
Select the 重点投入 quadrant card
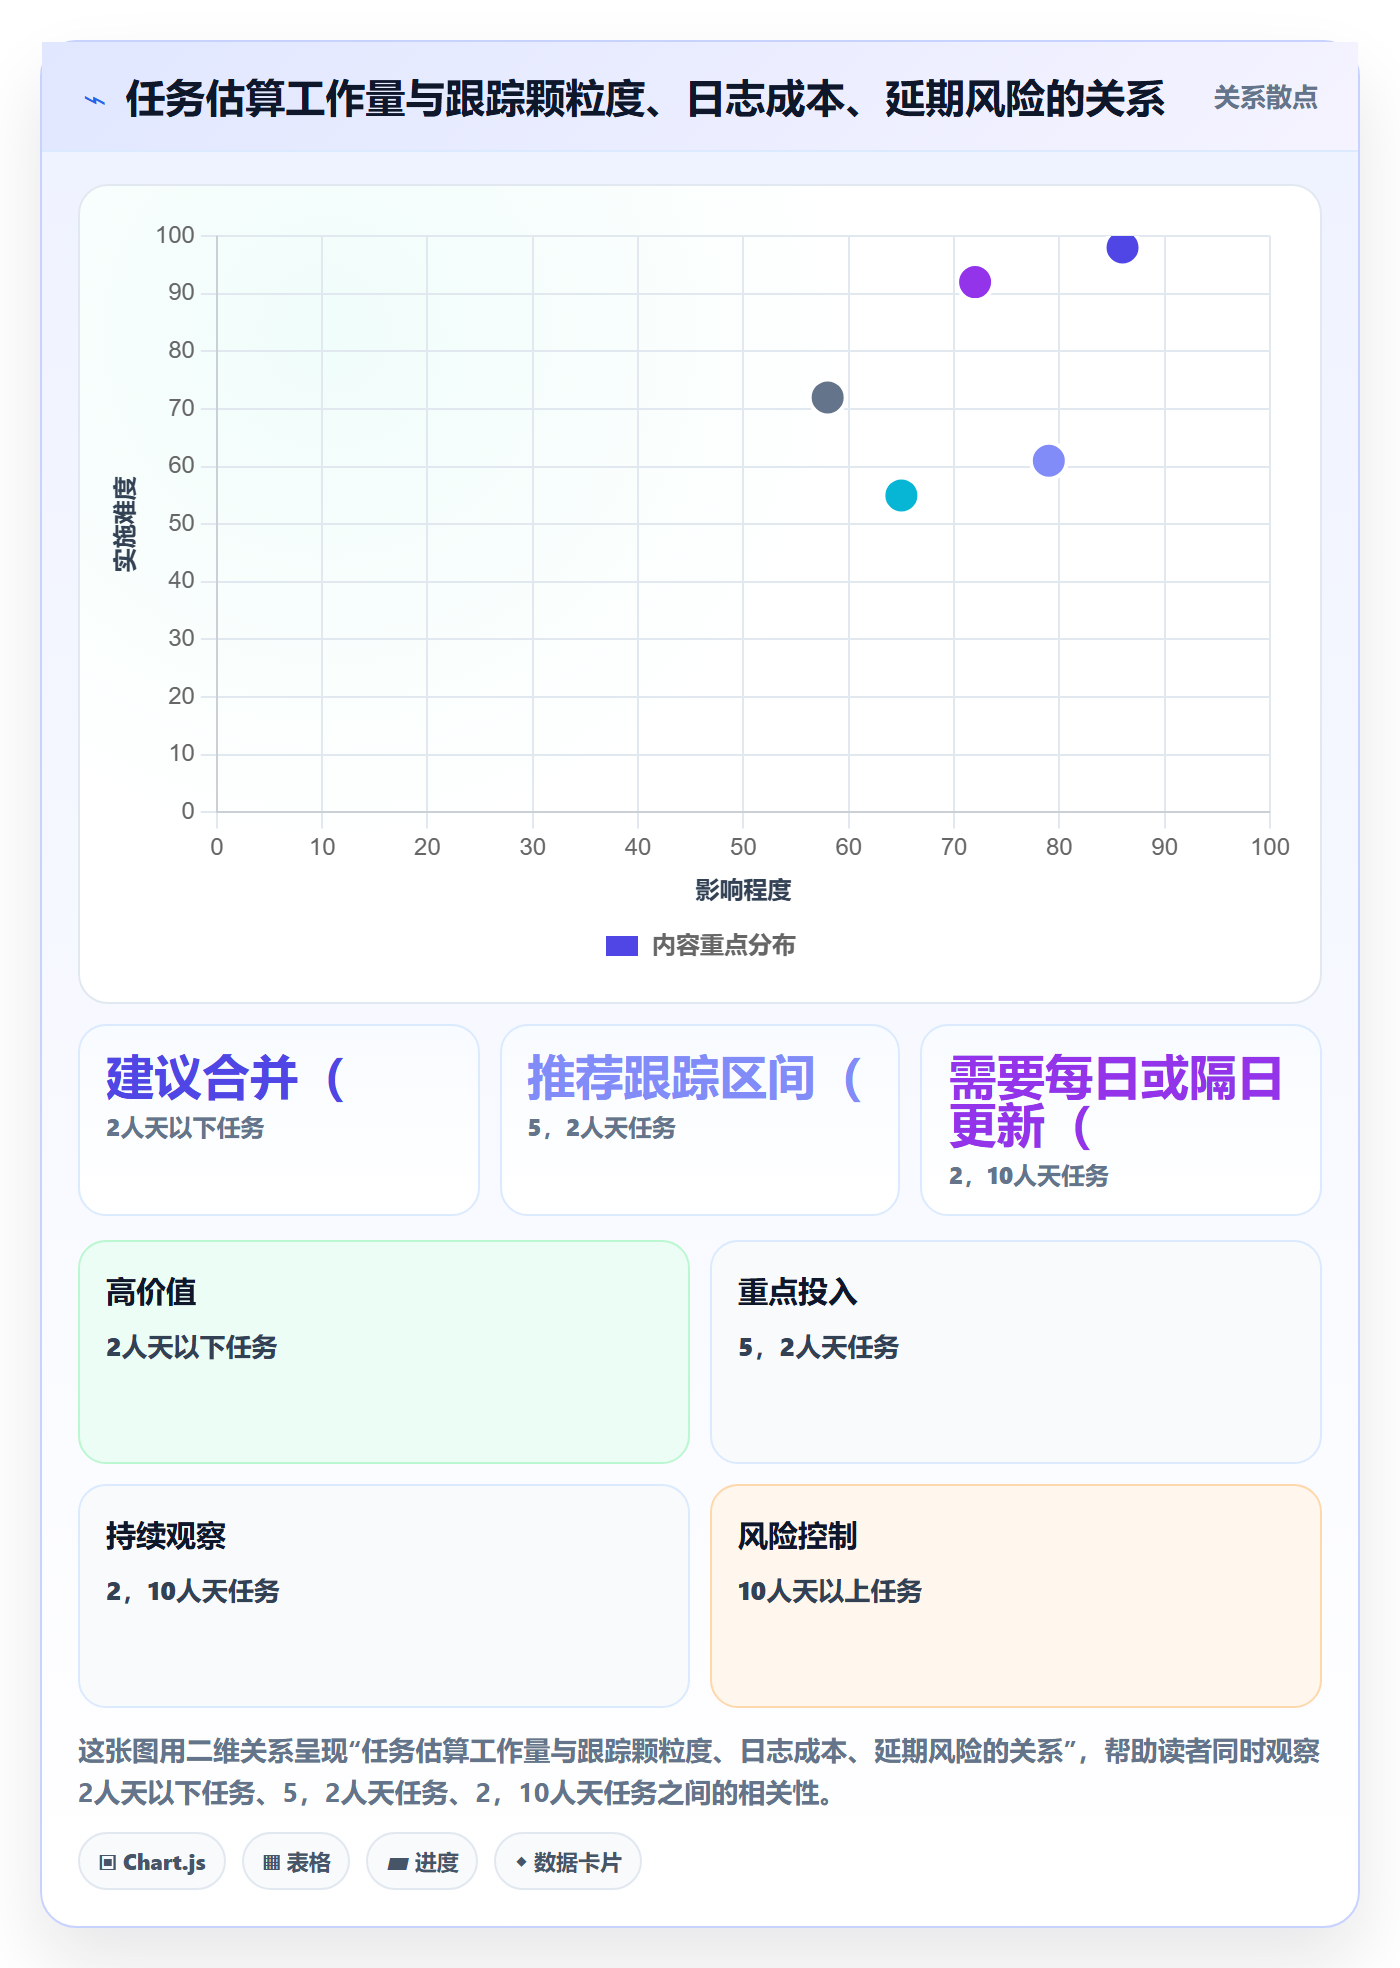pos(1016,1352)
